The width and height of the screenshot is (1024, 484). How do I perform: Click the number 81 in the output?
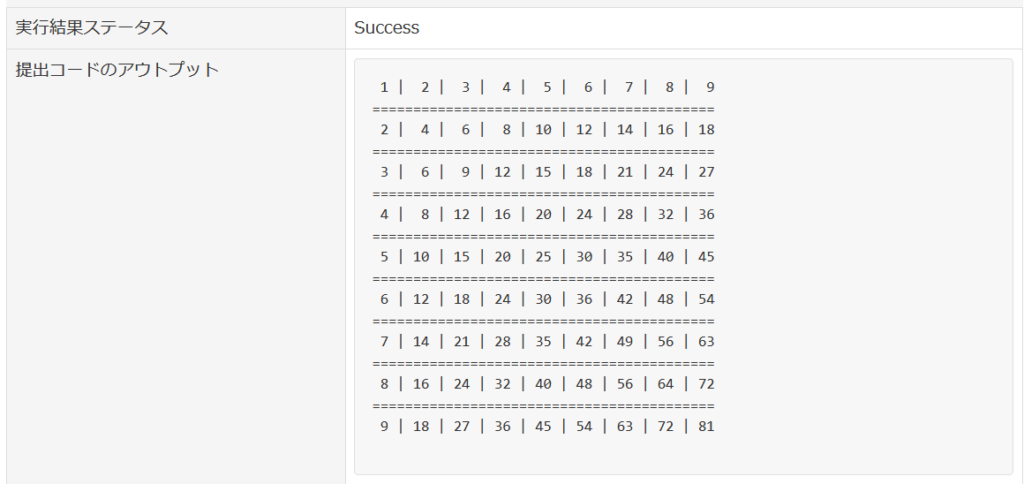(706, 427)
